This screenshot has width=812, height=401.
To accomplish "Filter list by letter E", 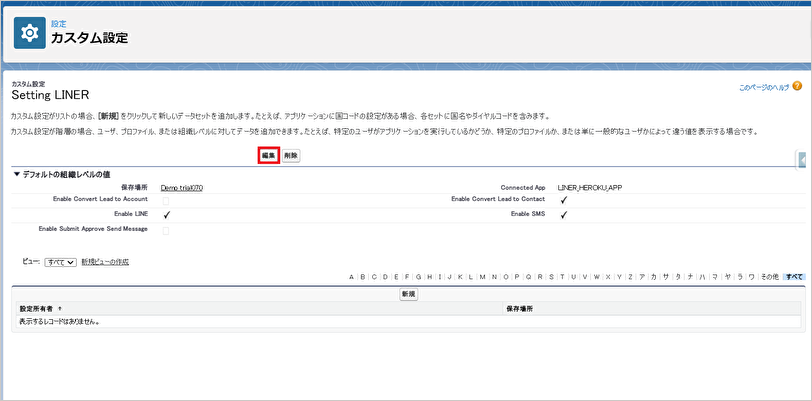I will click(396, 277).
